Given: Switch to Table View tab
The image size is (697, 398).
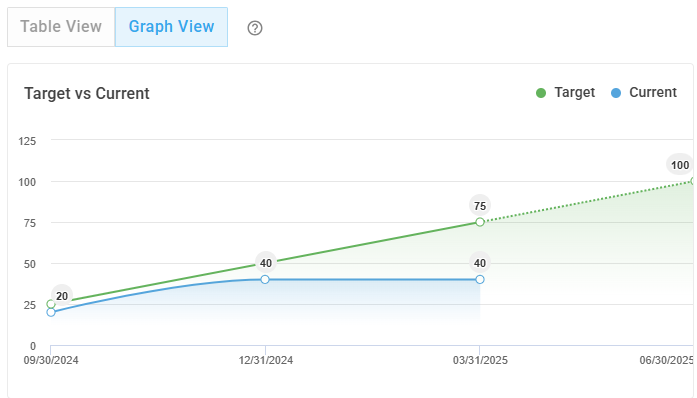Looking at the screenshot, I should point(61,27).
